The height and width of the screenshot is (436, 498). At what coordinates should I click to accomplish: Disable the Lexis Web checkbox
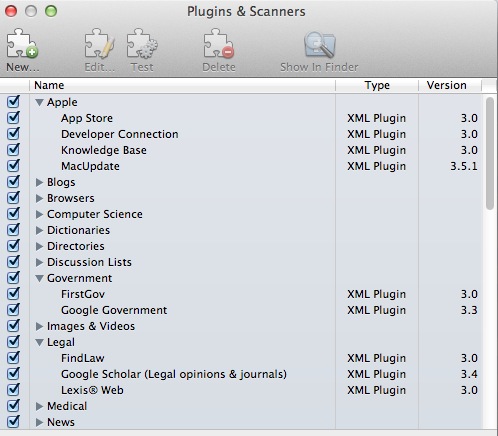[13, 390]
